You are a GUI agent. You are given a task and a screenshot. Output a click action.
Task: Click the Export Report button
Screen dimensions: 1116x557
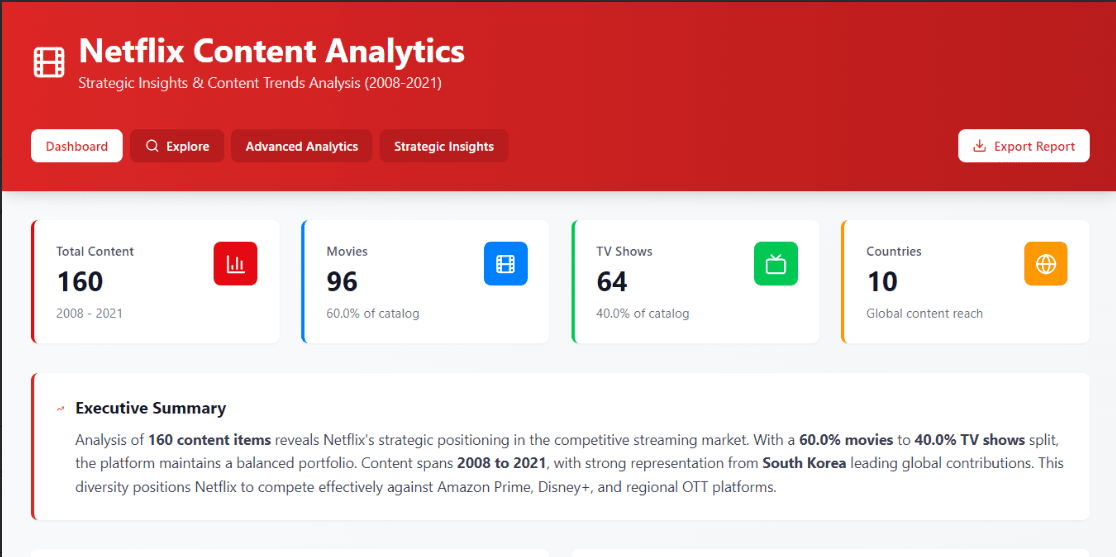coord(1023,146)
